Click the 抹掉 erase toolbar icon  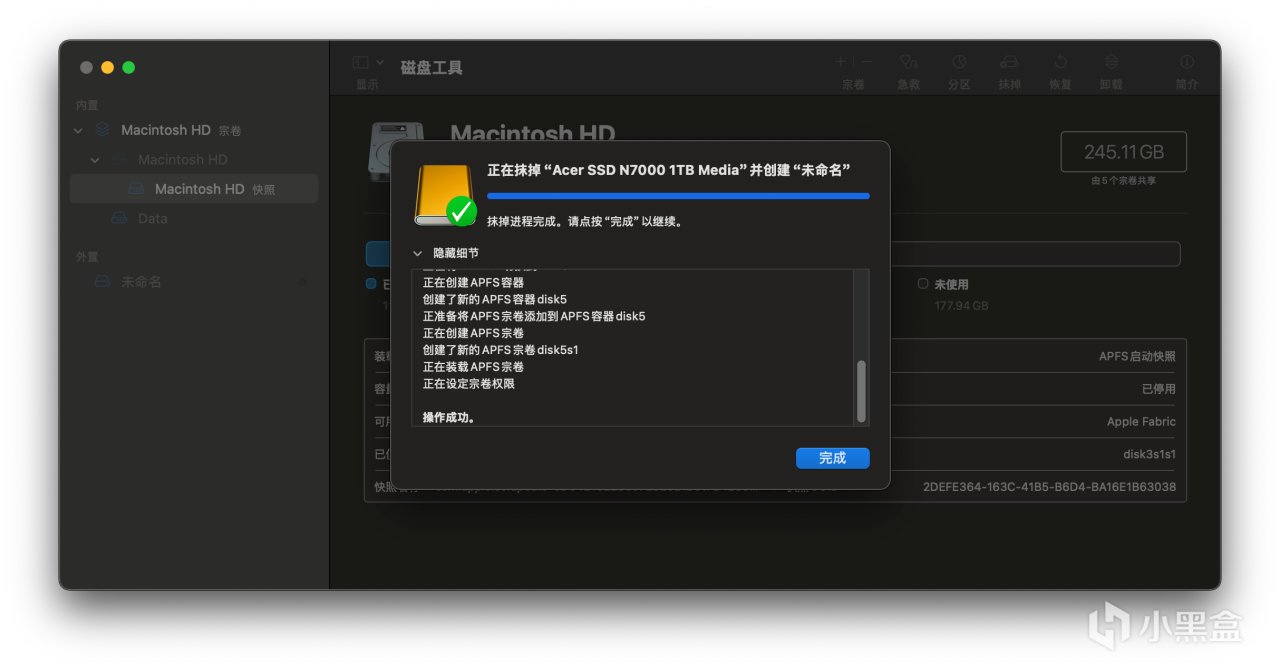coord(1009,62)
